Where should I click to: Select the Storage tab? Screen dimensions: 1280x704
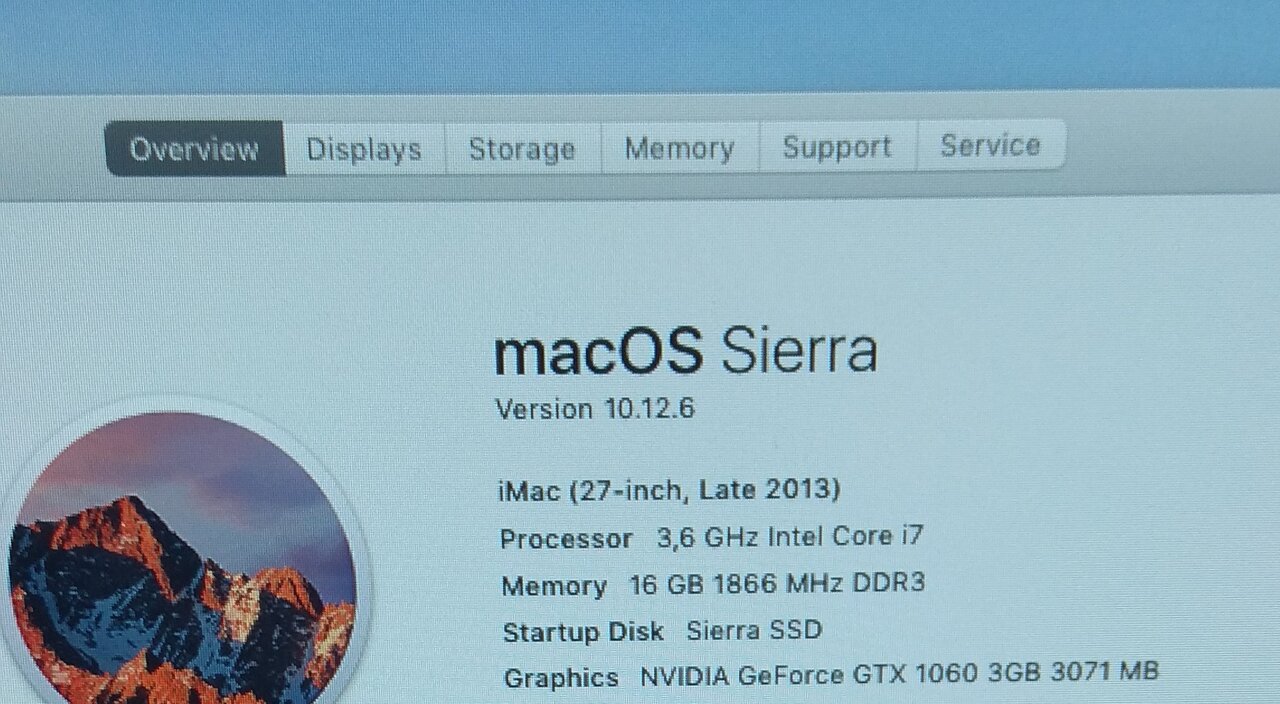pos(522,149)
